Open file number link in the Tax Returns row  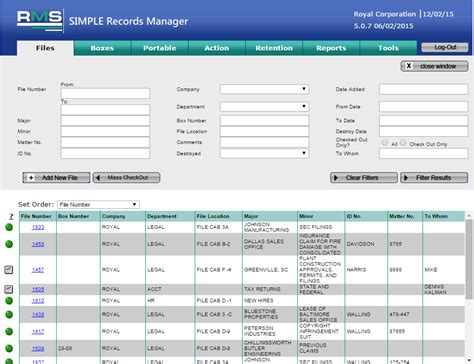tap(38, 289)
